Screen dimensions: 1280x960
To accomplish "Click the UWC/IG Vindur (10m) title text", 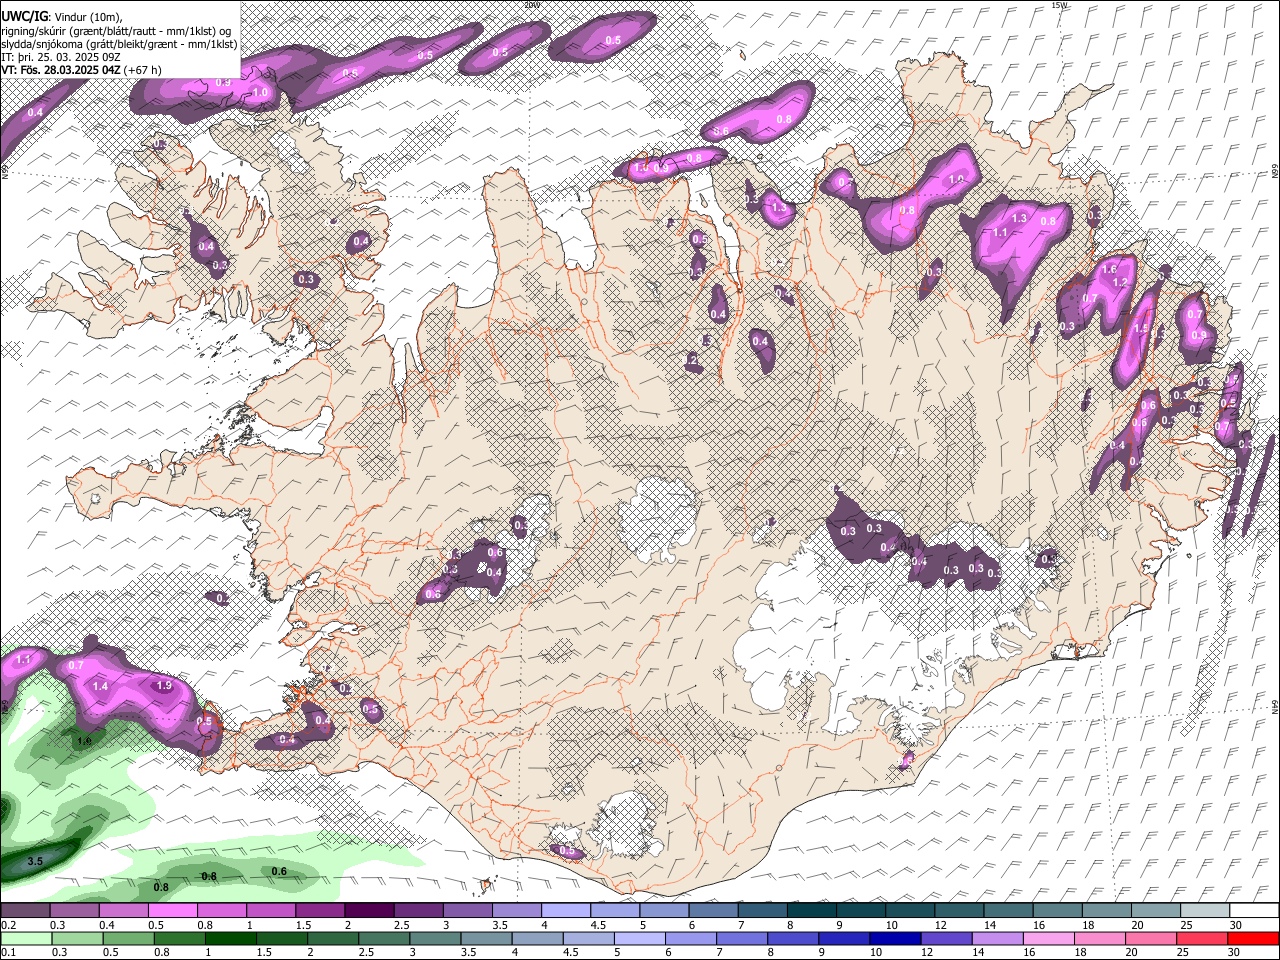I will [62, 17].
